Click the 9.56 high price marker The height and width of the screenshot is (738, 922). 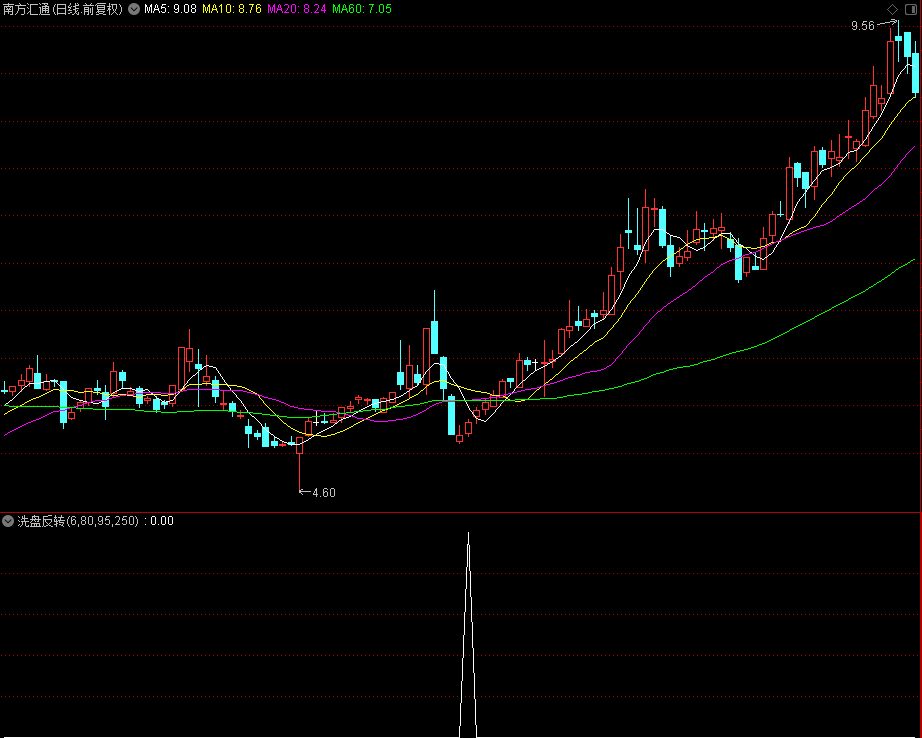[862, 26]
